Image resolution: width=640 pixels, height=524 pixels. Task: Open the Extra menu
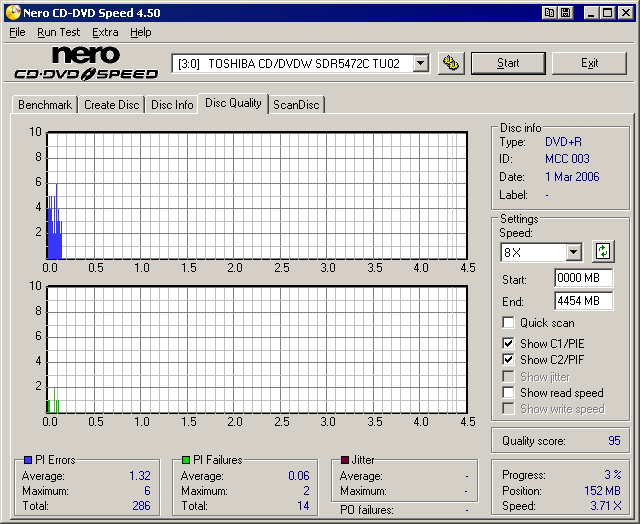(x=105, y=32)
